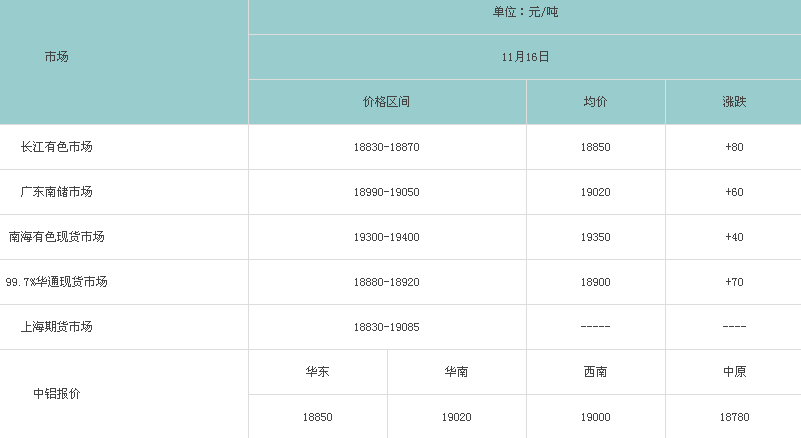
Task: Select the +70 change value
Action: pyautogui.click(x=734, y=282)
